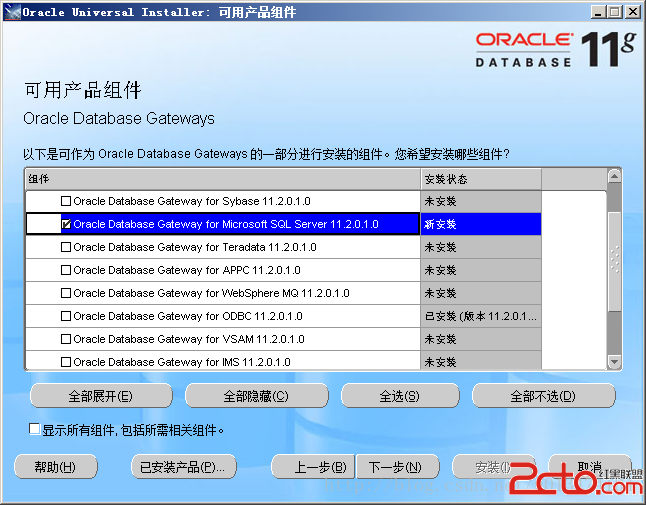The width and height of the screenshot is (646, 505).
Task: Check the Gateway for Sybase checkbox
Action: (66, 201)
